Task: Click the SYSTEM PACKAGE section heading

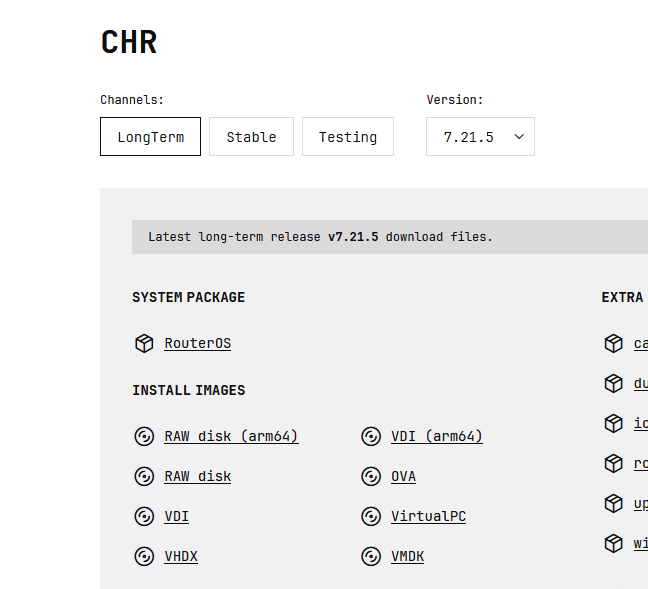Action: tap(188, 297)
